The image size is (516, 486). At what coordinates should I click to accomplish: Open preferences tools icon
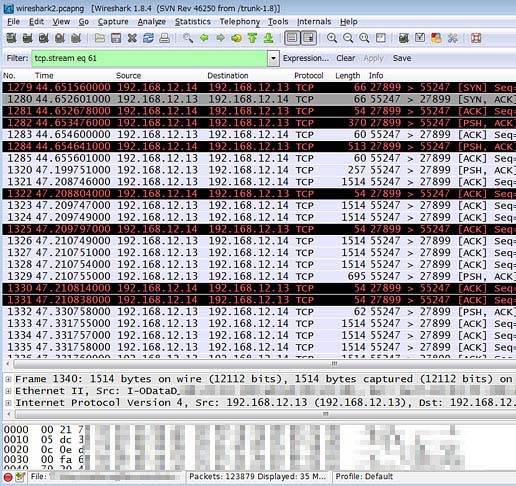453,38
